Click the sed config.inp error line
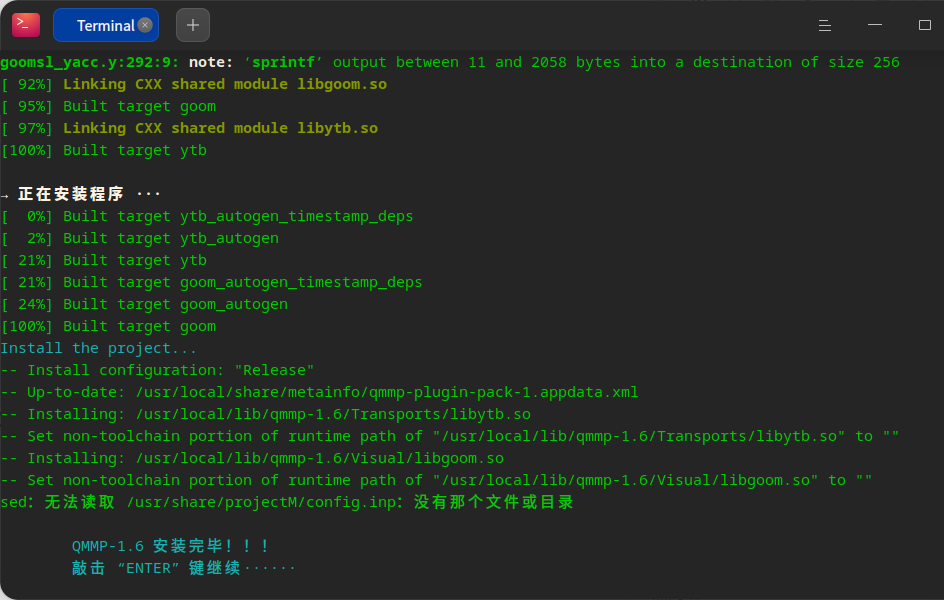This screenshot has width=944, height=600. click(x=287, y=503)
